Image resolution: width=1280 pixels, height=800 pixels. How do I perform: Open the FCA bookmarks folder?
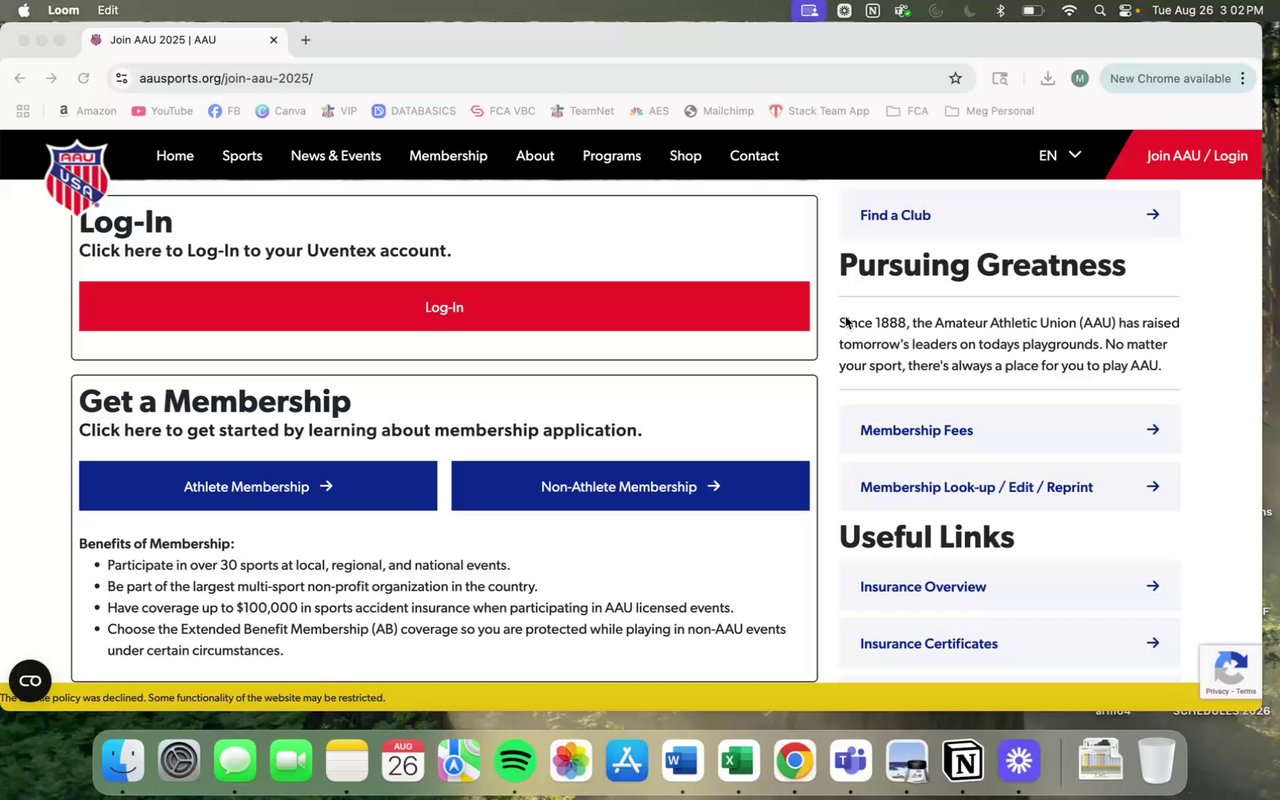click(907, 111)
